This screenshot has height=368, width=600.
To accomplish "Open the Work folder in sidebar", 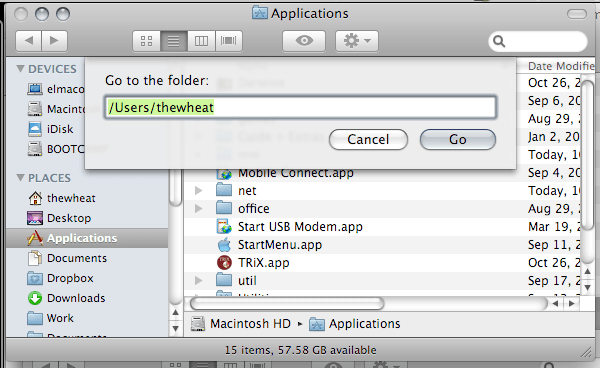I will click(50, 318).
